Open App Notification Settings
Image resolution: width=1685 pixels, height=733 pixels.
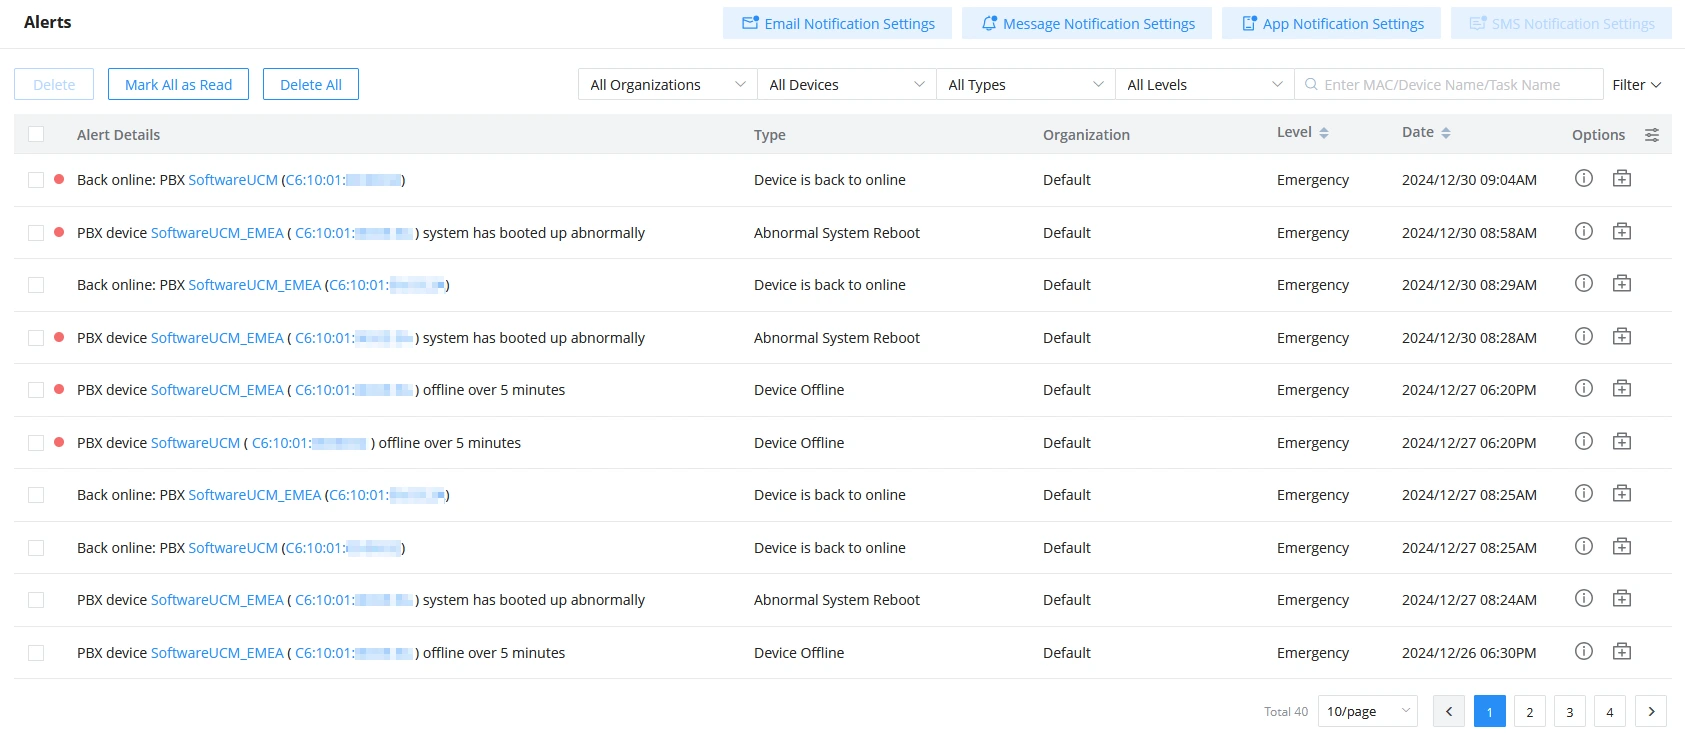[x=1331, y=23]
